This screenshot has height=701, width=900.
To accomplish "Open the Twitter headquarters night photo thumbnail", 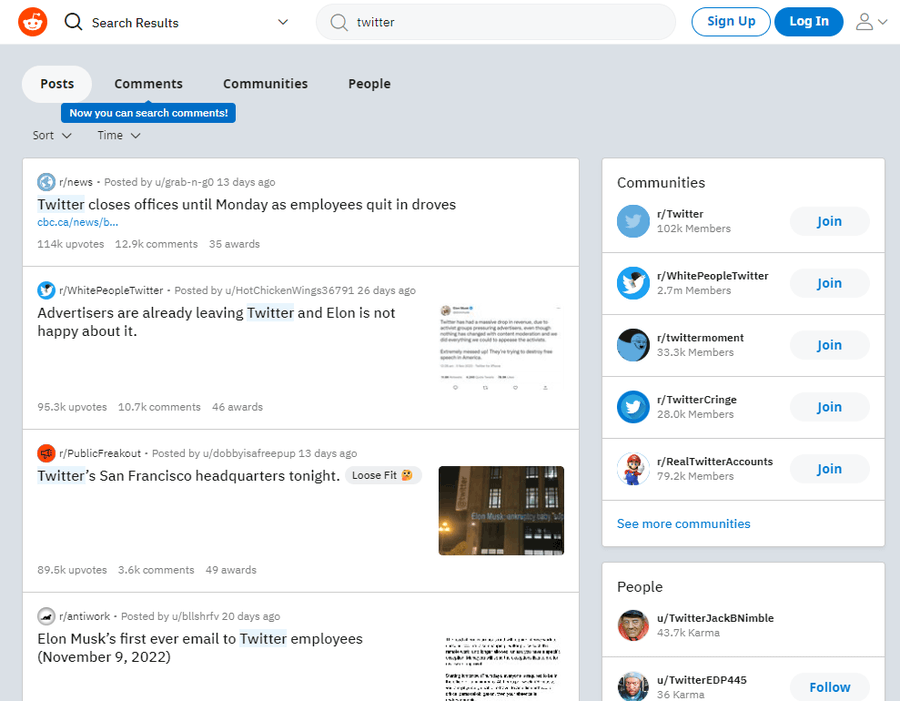I will pyautogui.click(x=501, y=511).
